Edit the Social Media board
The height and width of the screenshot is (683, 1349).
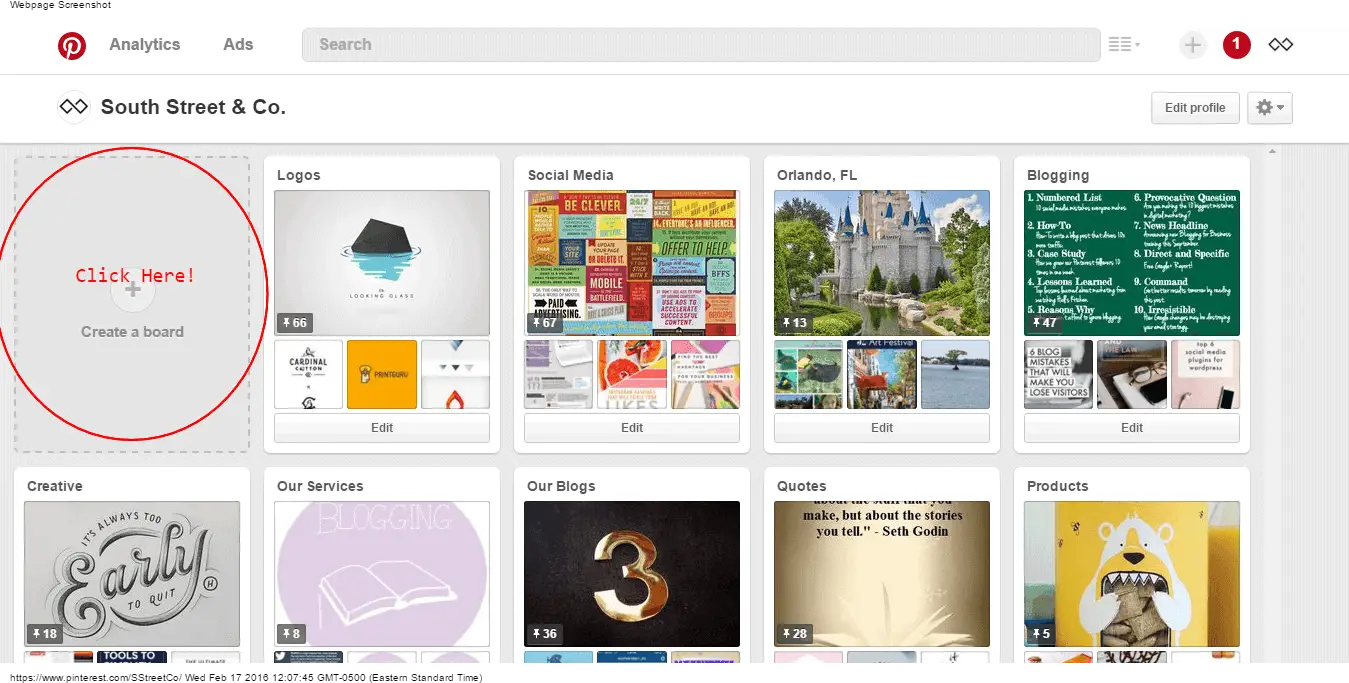632,427
